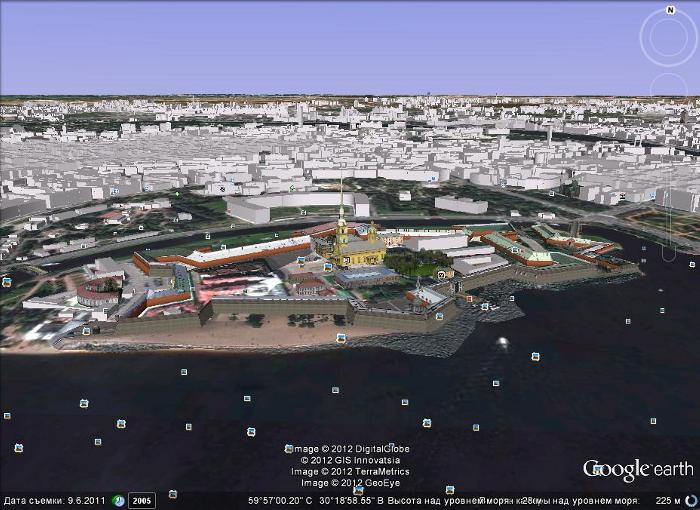
Task: Click the Google earth logo
Action: 637,470
